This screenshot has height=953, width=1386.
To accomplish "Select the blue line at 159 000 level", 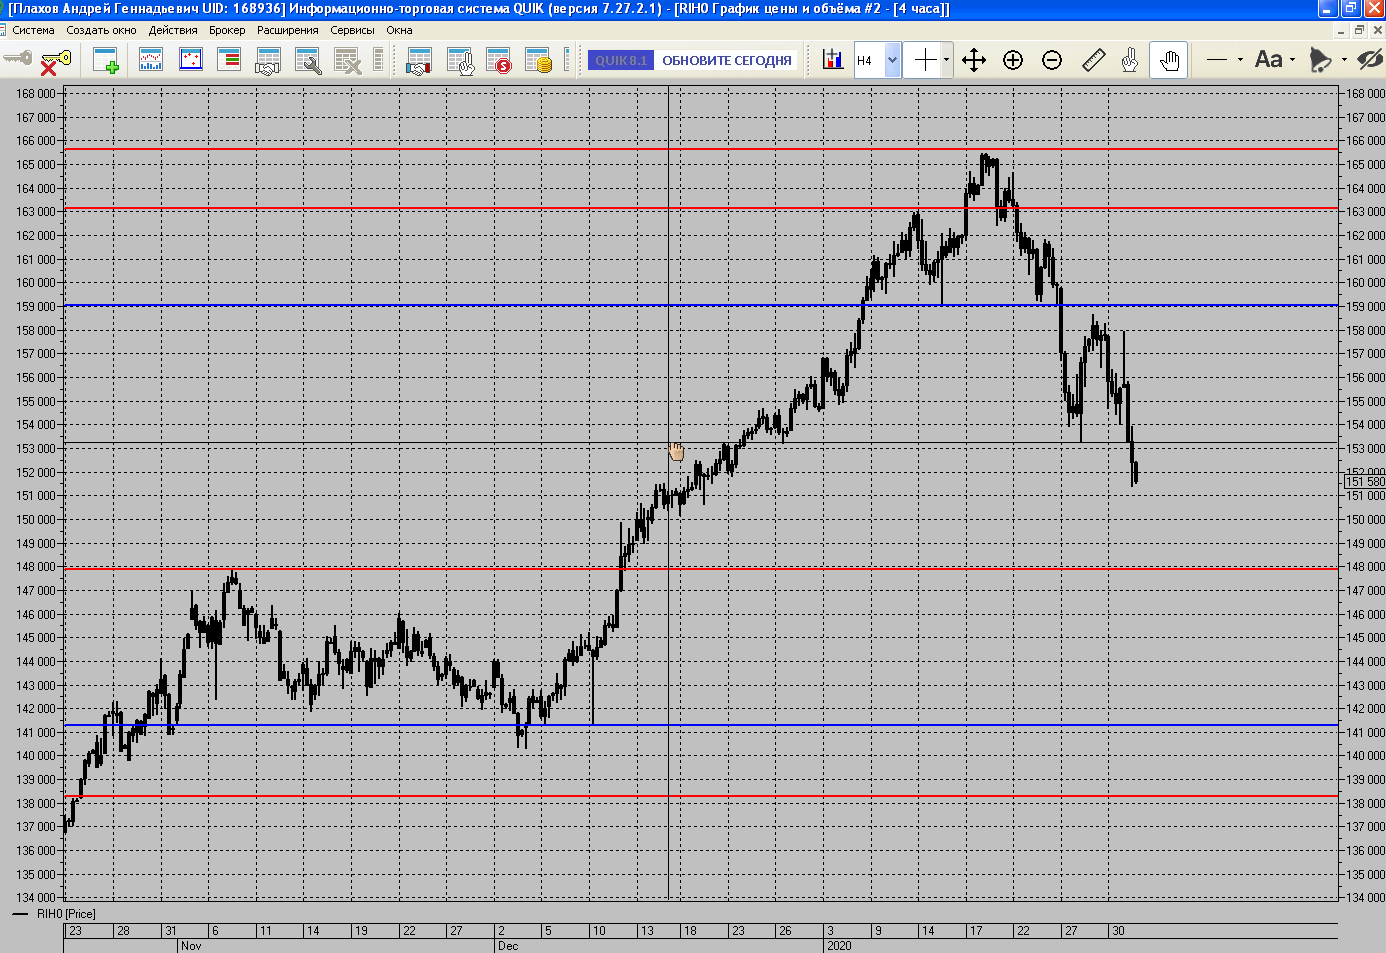I will pyautogui.click(x=701, y=305).
